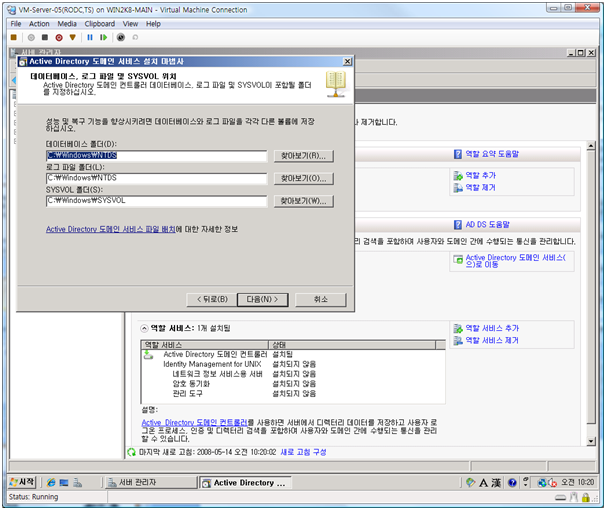606x510 pixels.
Task: Click the SYSVOL 폴더 path field
Action: 157,201
